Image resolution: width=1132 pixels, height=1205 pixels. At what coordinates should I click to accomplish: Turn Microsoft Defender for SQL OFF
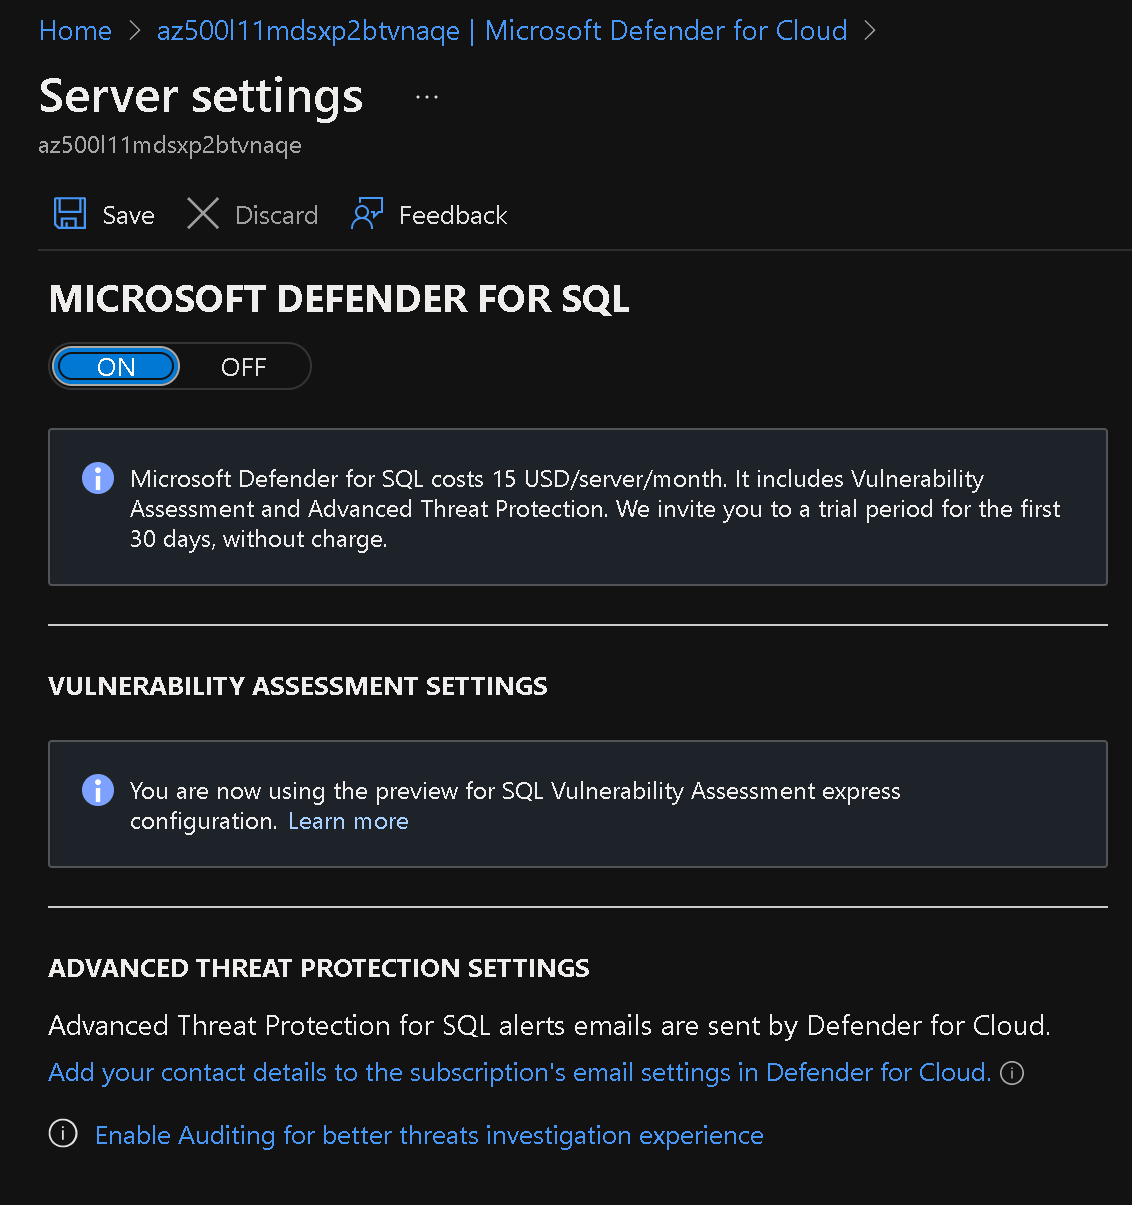pyautogui.click(x=243, y=366)
